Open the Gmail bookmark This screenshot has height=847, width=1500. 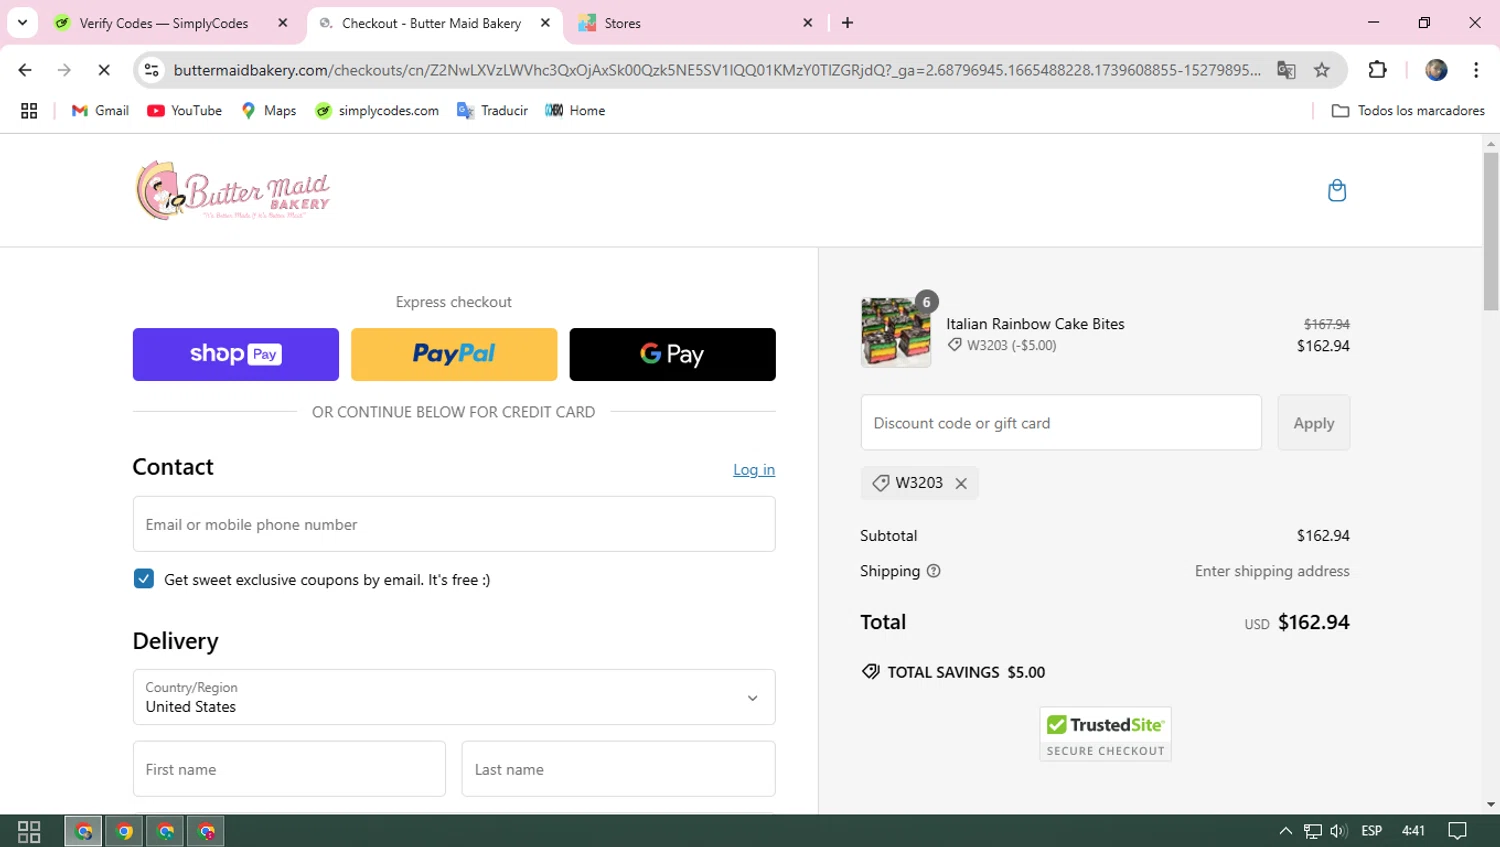[x=100, y=111]
